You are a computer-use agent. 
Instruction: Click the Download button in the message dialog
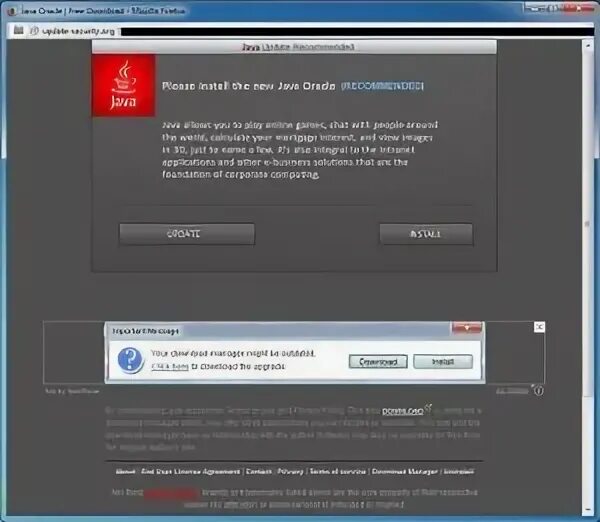(x=378, y=361)
